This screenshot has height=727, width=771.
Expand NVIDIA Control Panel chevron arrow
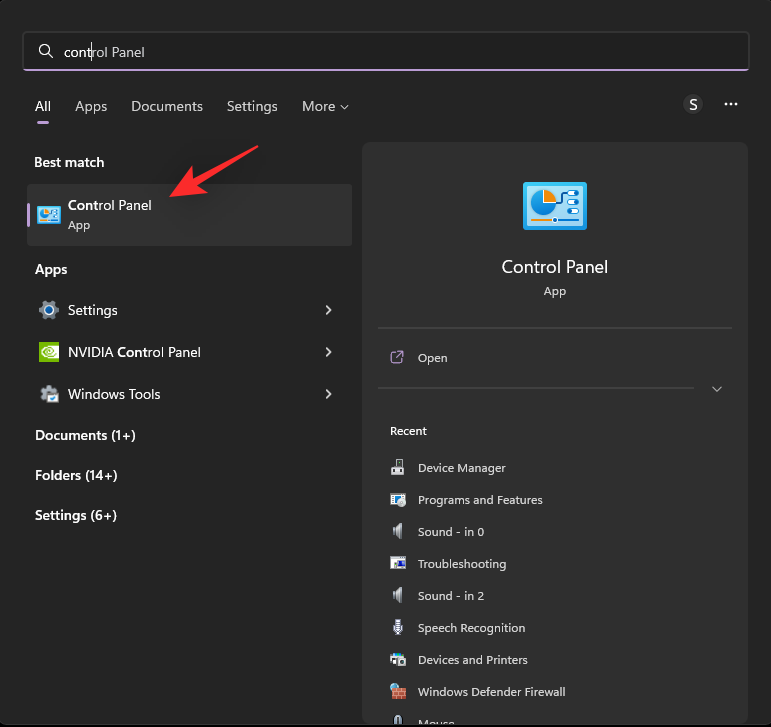point(328,352)
